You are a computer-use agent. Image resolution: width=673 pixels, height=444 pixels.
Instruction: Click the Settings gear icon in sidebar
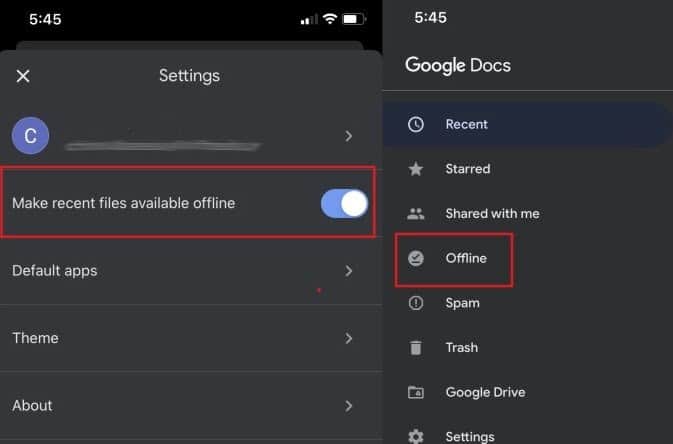point(415,436)
